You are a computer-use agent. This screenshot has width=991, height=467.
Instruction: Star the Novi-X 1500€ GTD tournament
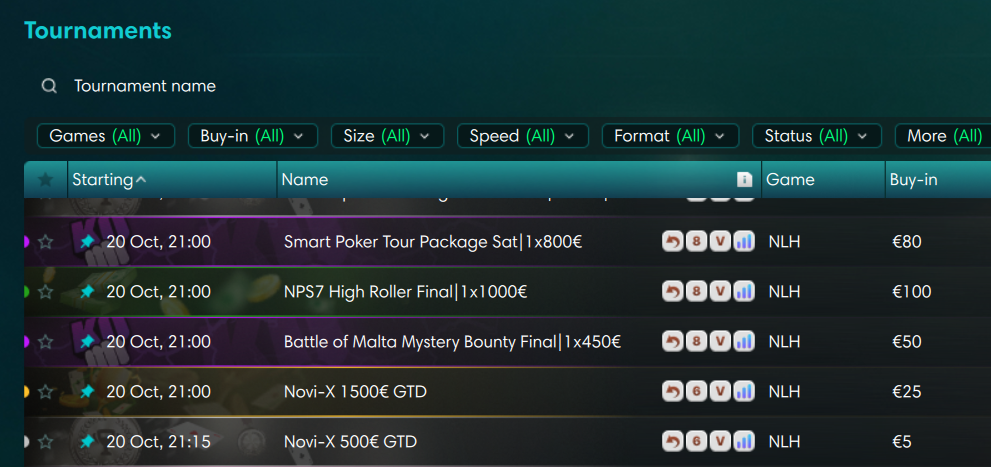click(45, 392)
